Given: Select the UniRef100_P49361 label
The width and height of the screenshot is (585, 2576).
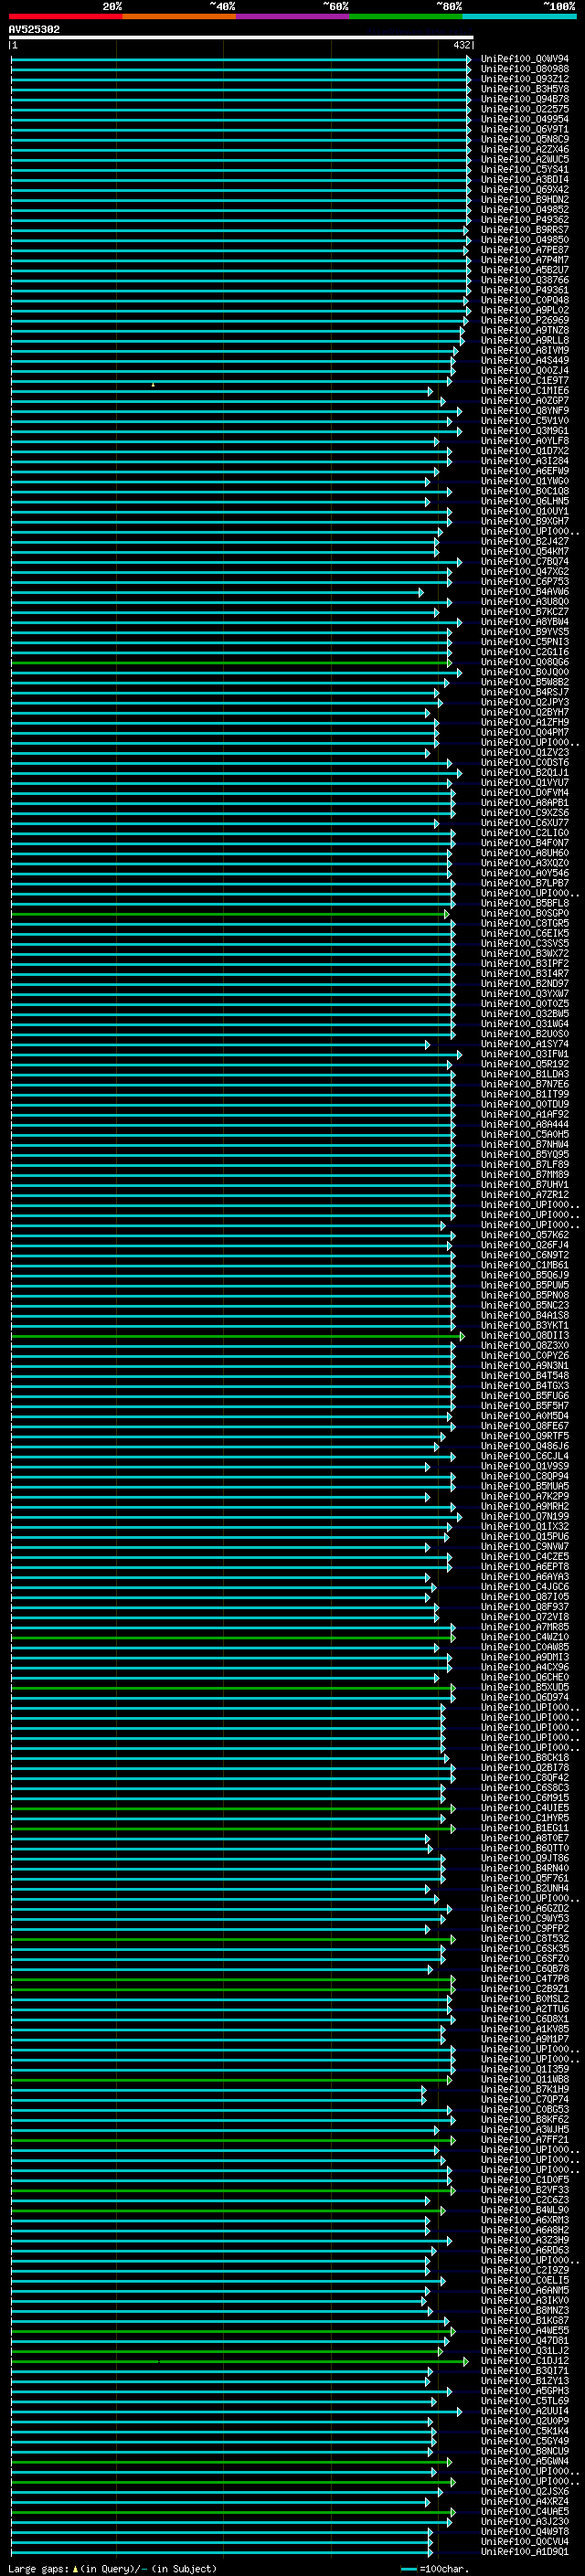Looking at the screenshot, I should click(525, 289).
